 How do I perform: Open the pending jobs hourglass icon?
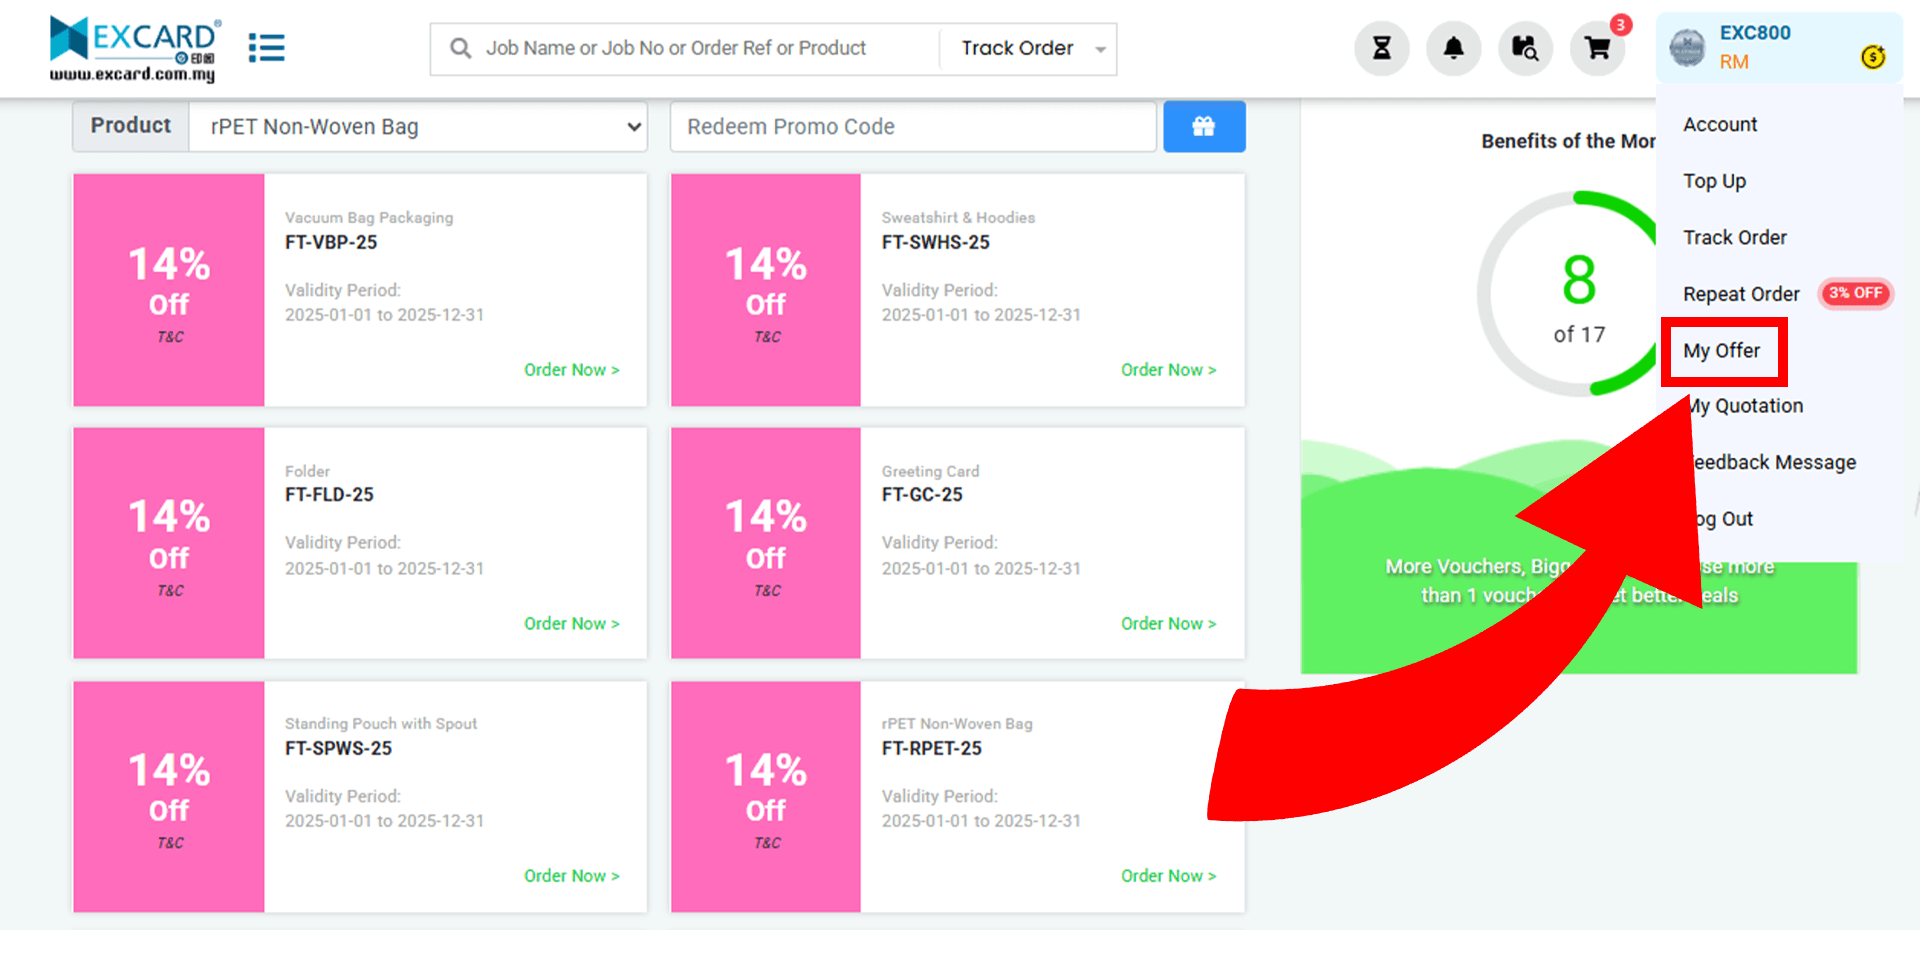[1381, 48]
